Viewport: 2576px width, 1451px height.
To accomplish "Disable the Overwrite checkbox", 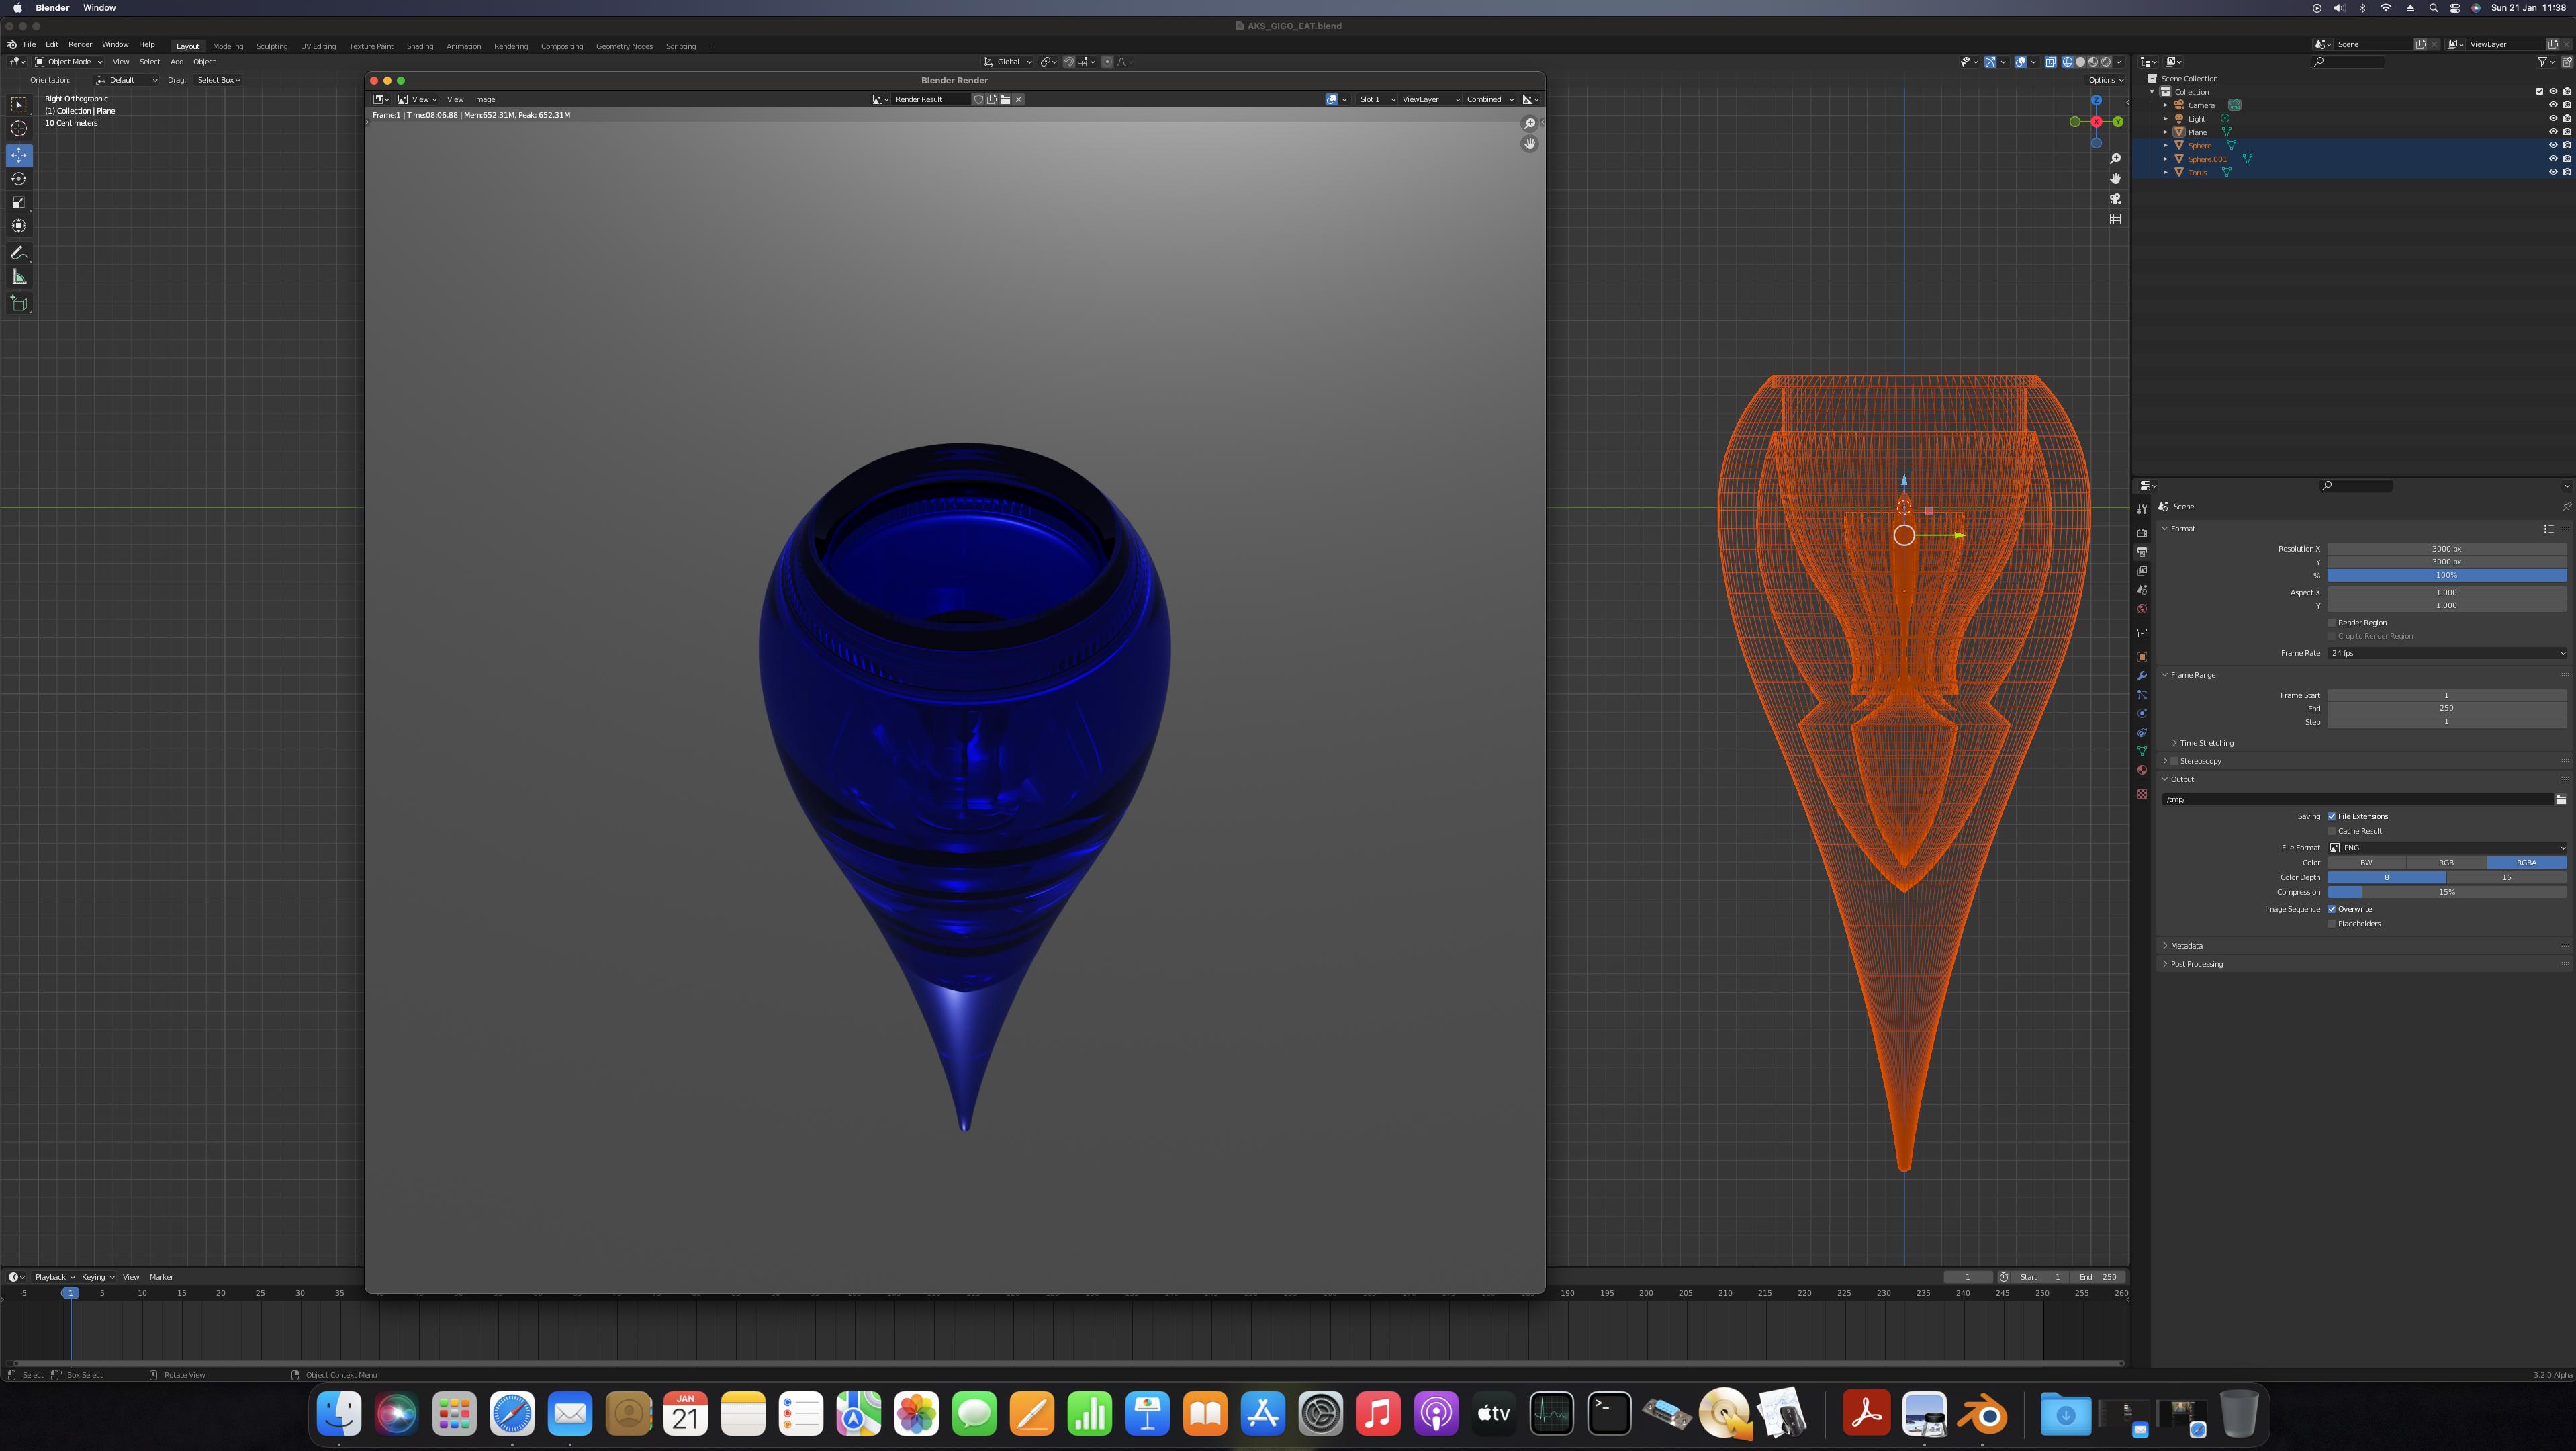I will (x=2332, y=909).
